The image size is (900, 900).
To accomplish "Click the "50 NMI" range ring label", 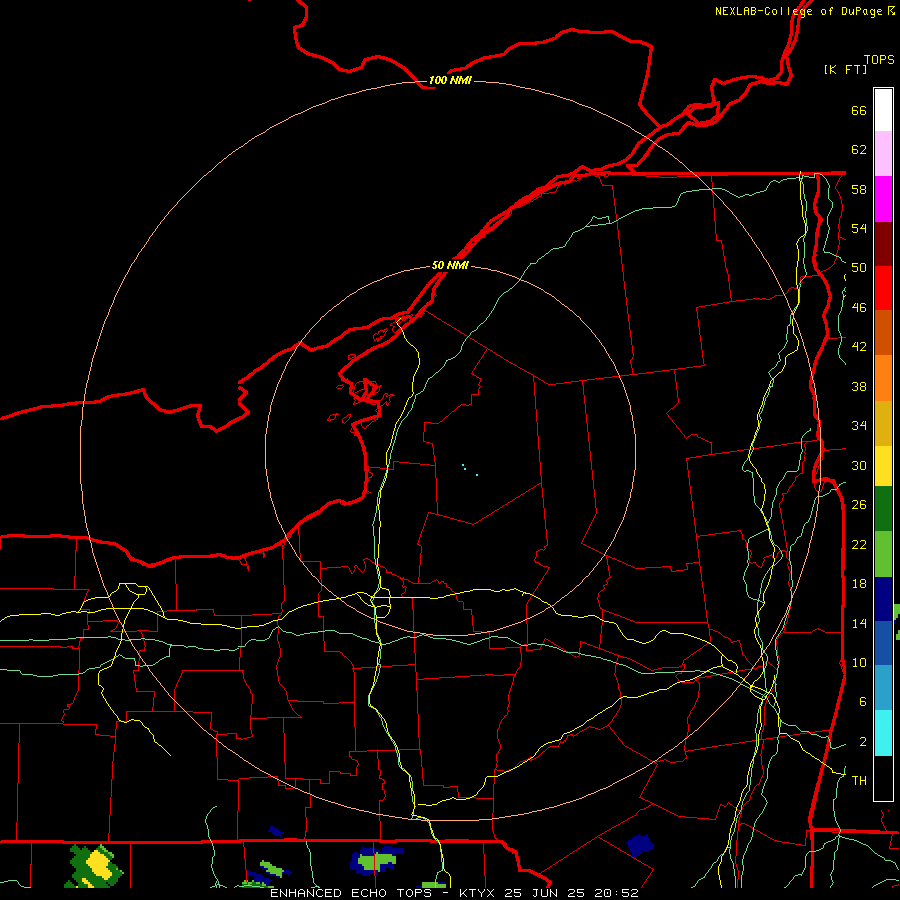I will 450,265.
